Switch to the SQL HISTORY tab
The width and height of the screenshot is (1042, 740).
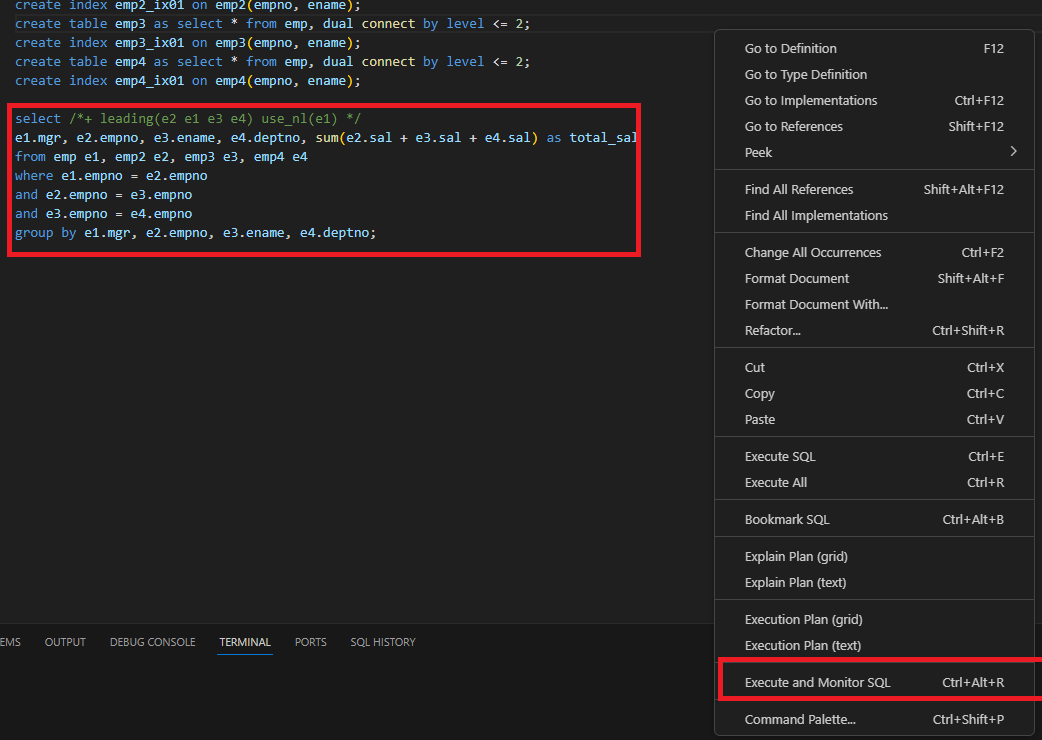[383, 642]
